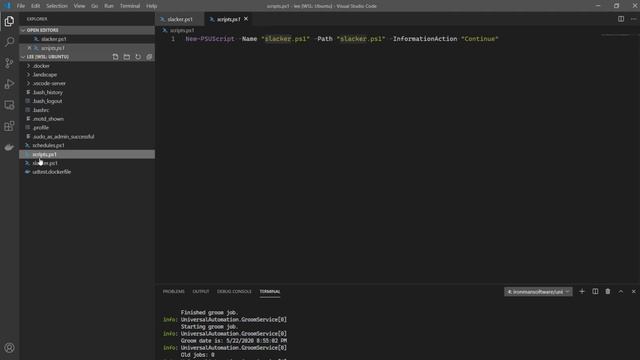The width and height of the screenshot is (640, 360).
Task: Open the View menu
Action: tap(79, 6)
